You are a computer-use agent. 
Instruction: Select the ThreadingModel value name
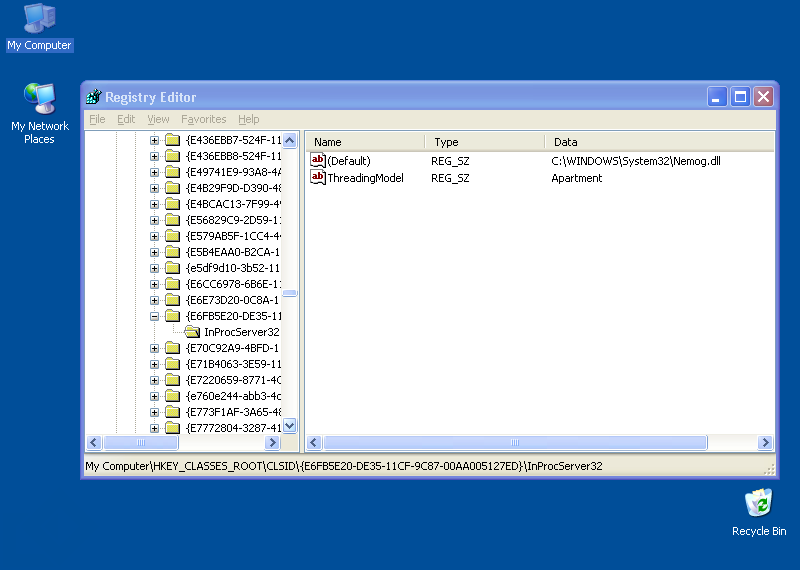pyautogui.click(x=365, y=178)
